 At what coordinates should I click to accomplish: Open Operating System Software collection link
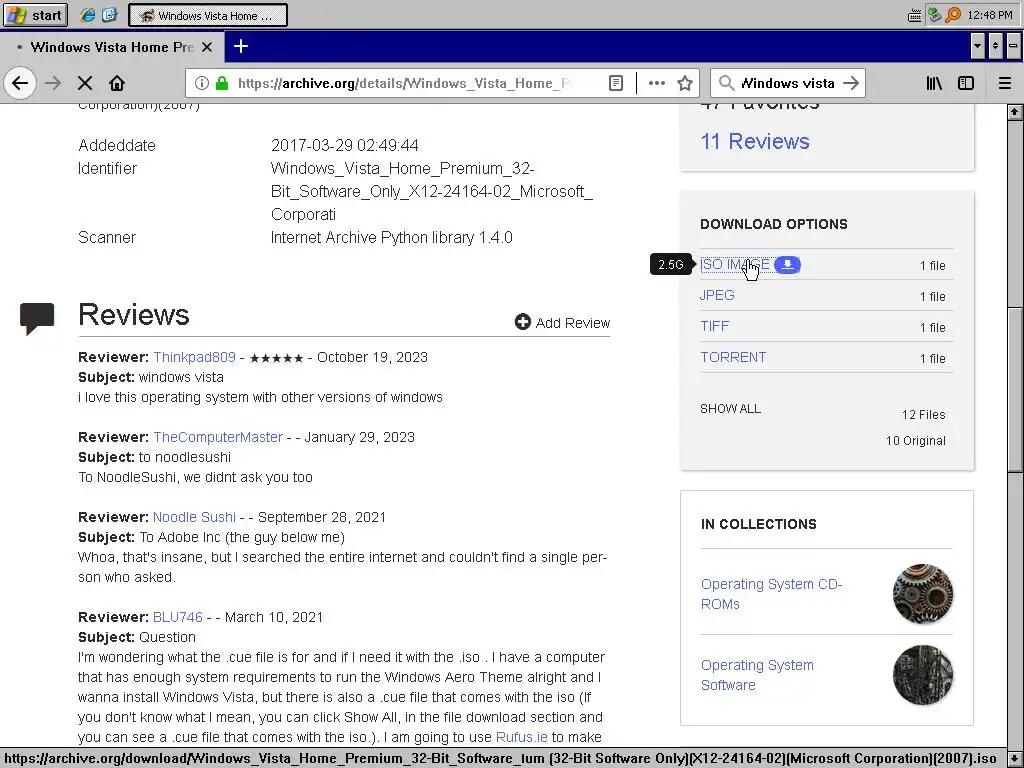[757, 675]
